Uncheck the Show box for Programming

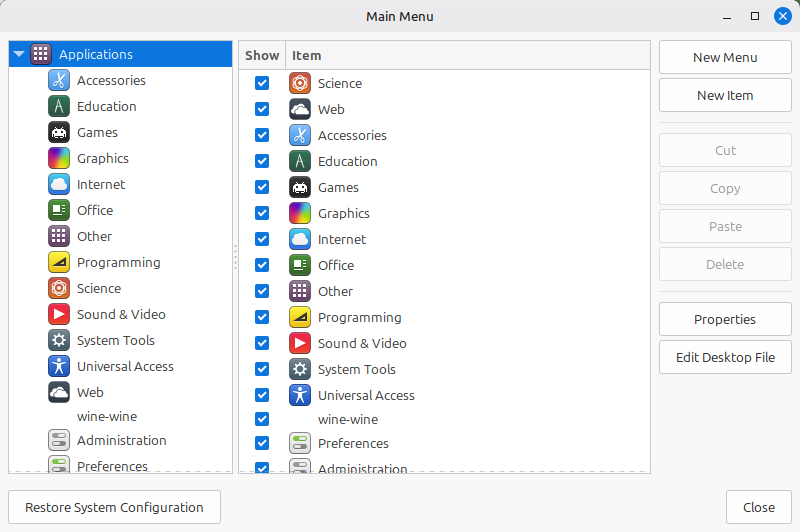(x=262, y=317)
